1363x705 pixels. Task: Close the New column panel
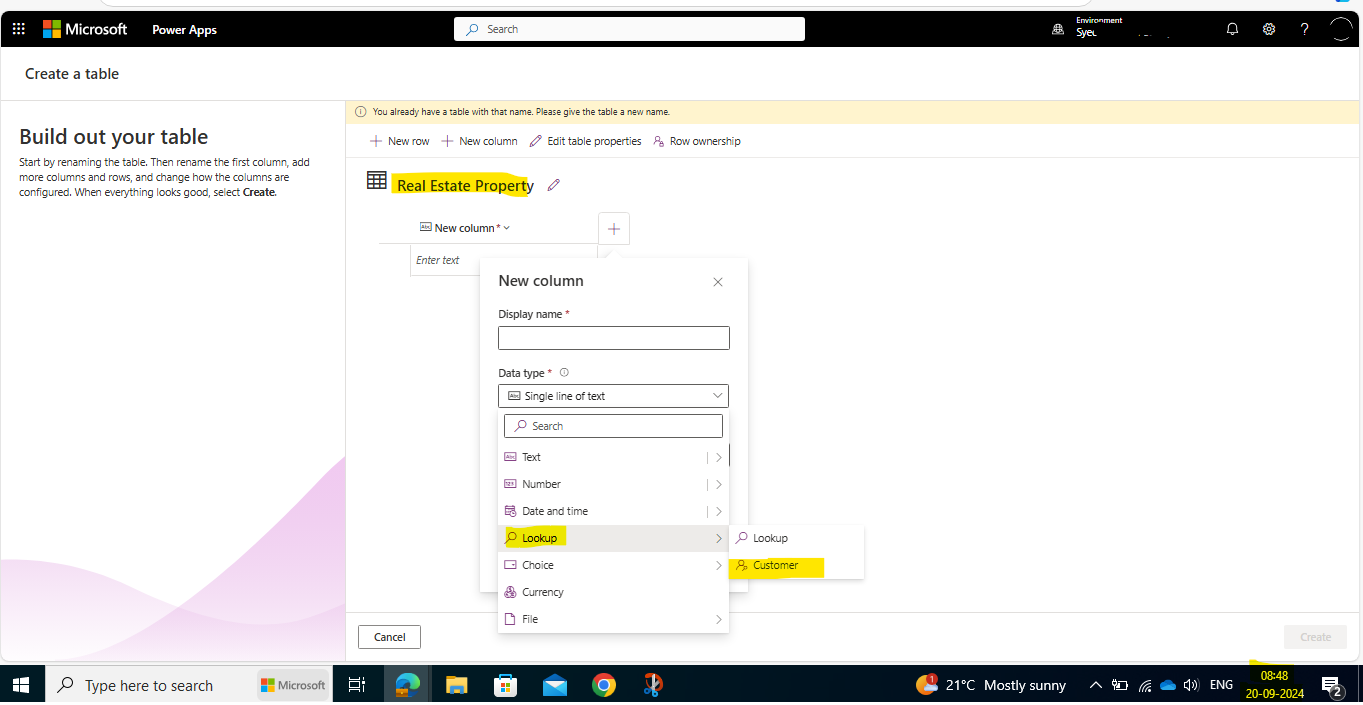[x=718, y=282]
